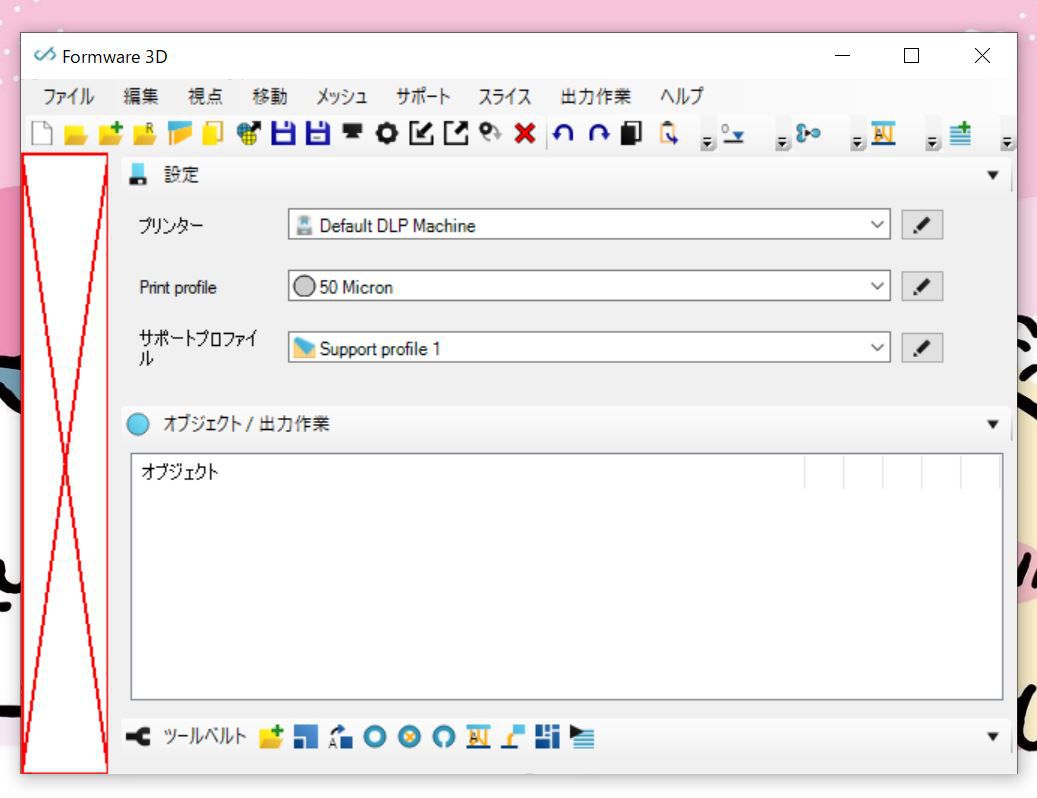The width and height of the screenshot is (1037, 798).
Task: Open the Print profile dropdown 50 Micron
Action: tap(589, 286)
